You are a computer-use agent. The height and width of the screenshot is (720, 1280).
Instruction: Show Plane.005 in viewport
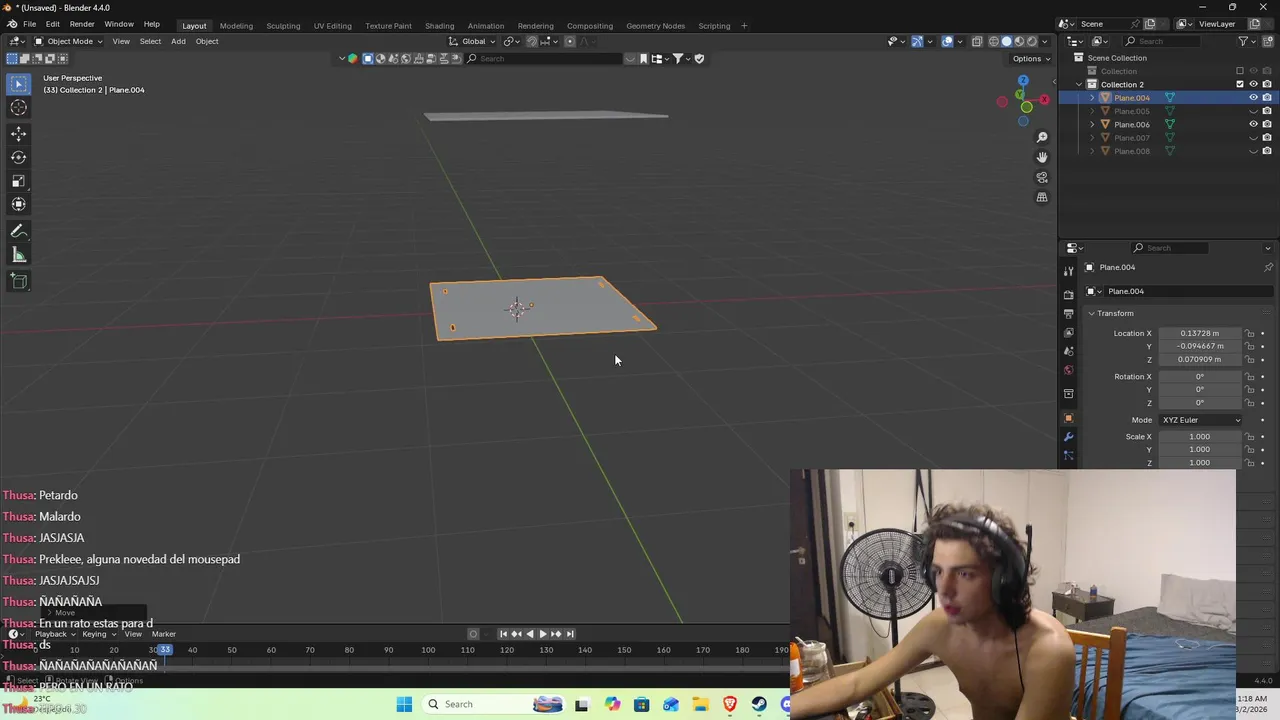(x=1253, y=111)
